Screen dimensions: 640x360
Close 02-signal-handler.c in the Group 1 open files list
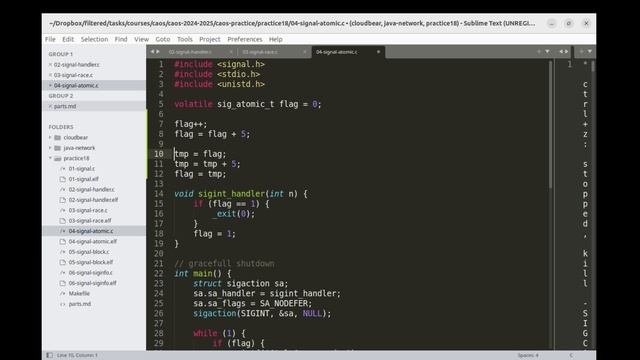(x=50, y=64)
